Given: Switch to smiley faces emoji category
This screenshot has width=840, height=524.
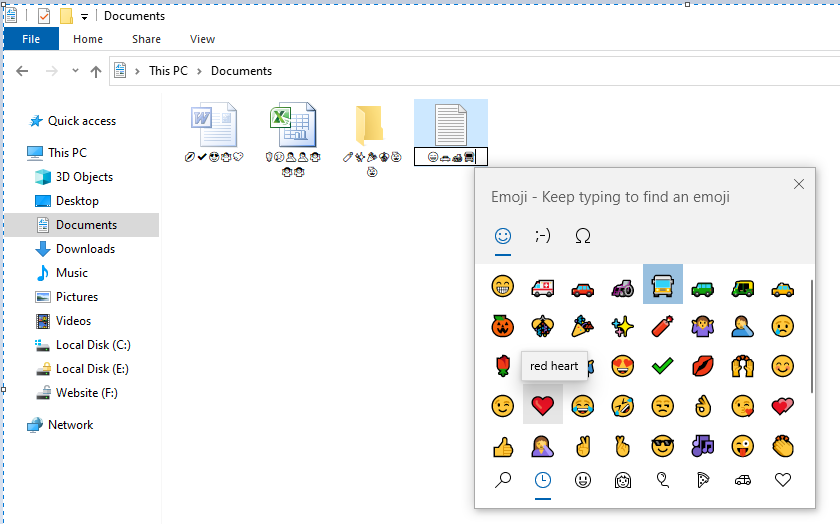Looking at the screenshot, I should pyautogui.click(x=582, y=480).
